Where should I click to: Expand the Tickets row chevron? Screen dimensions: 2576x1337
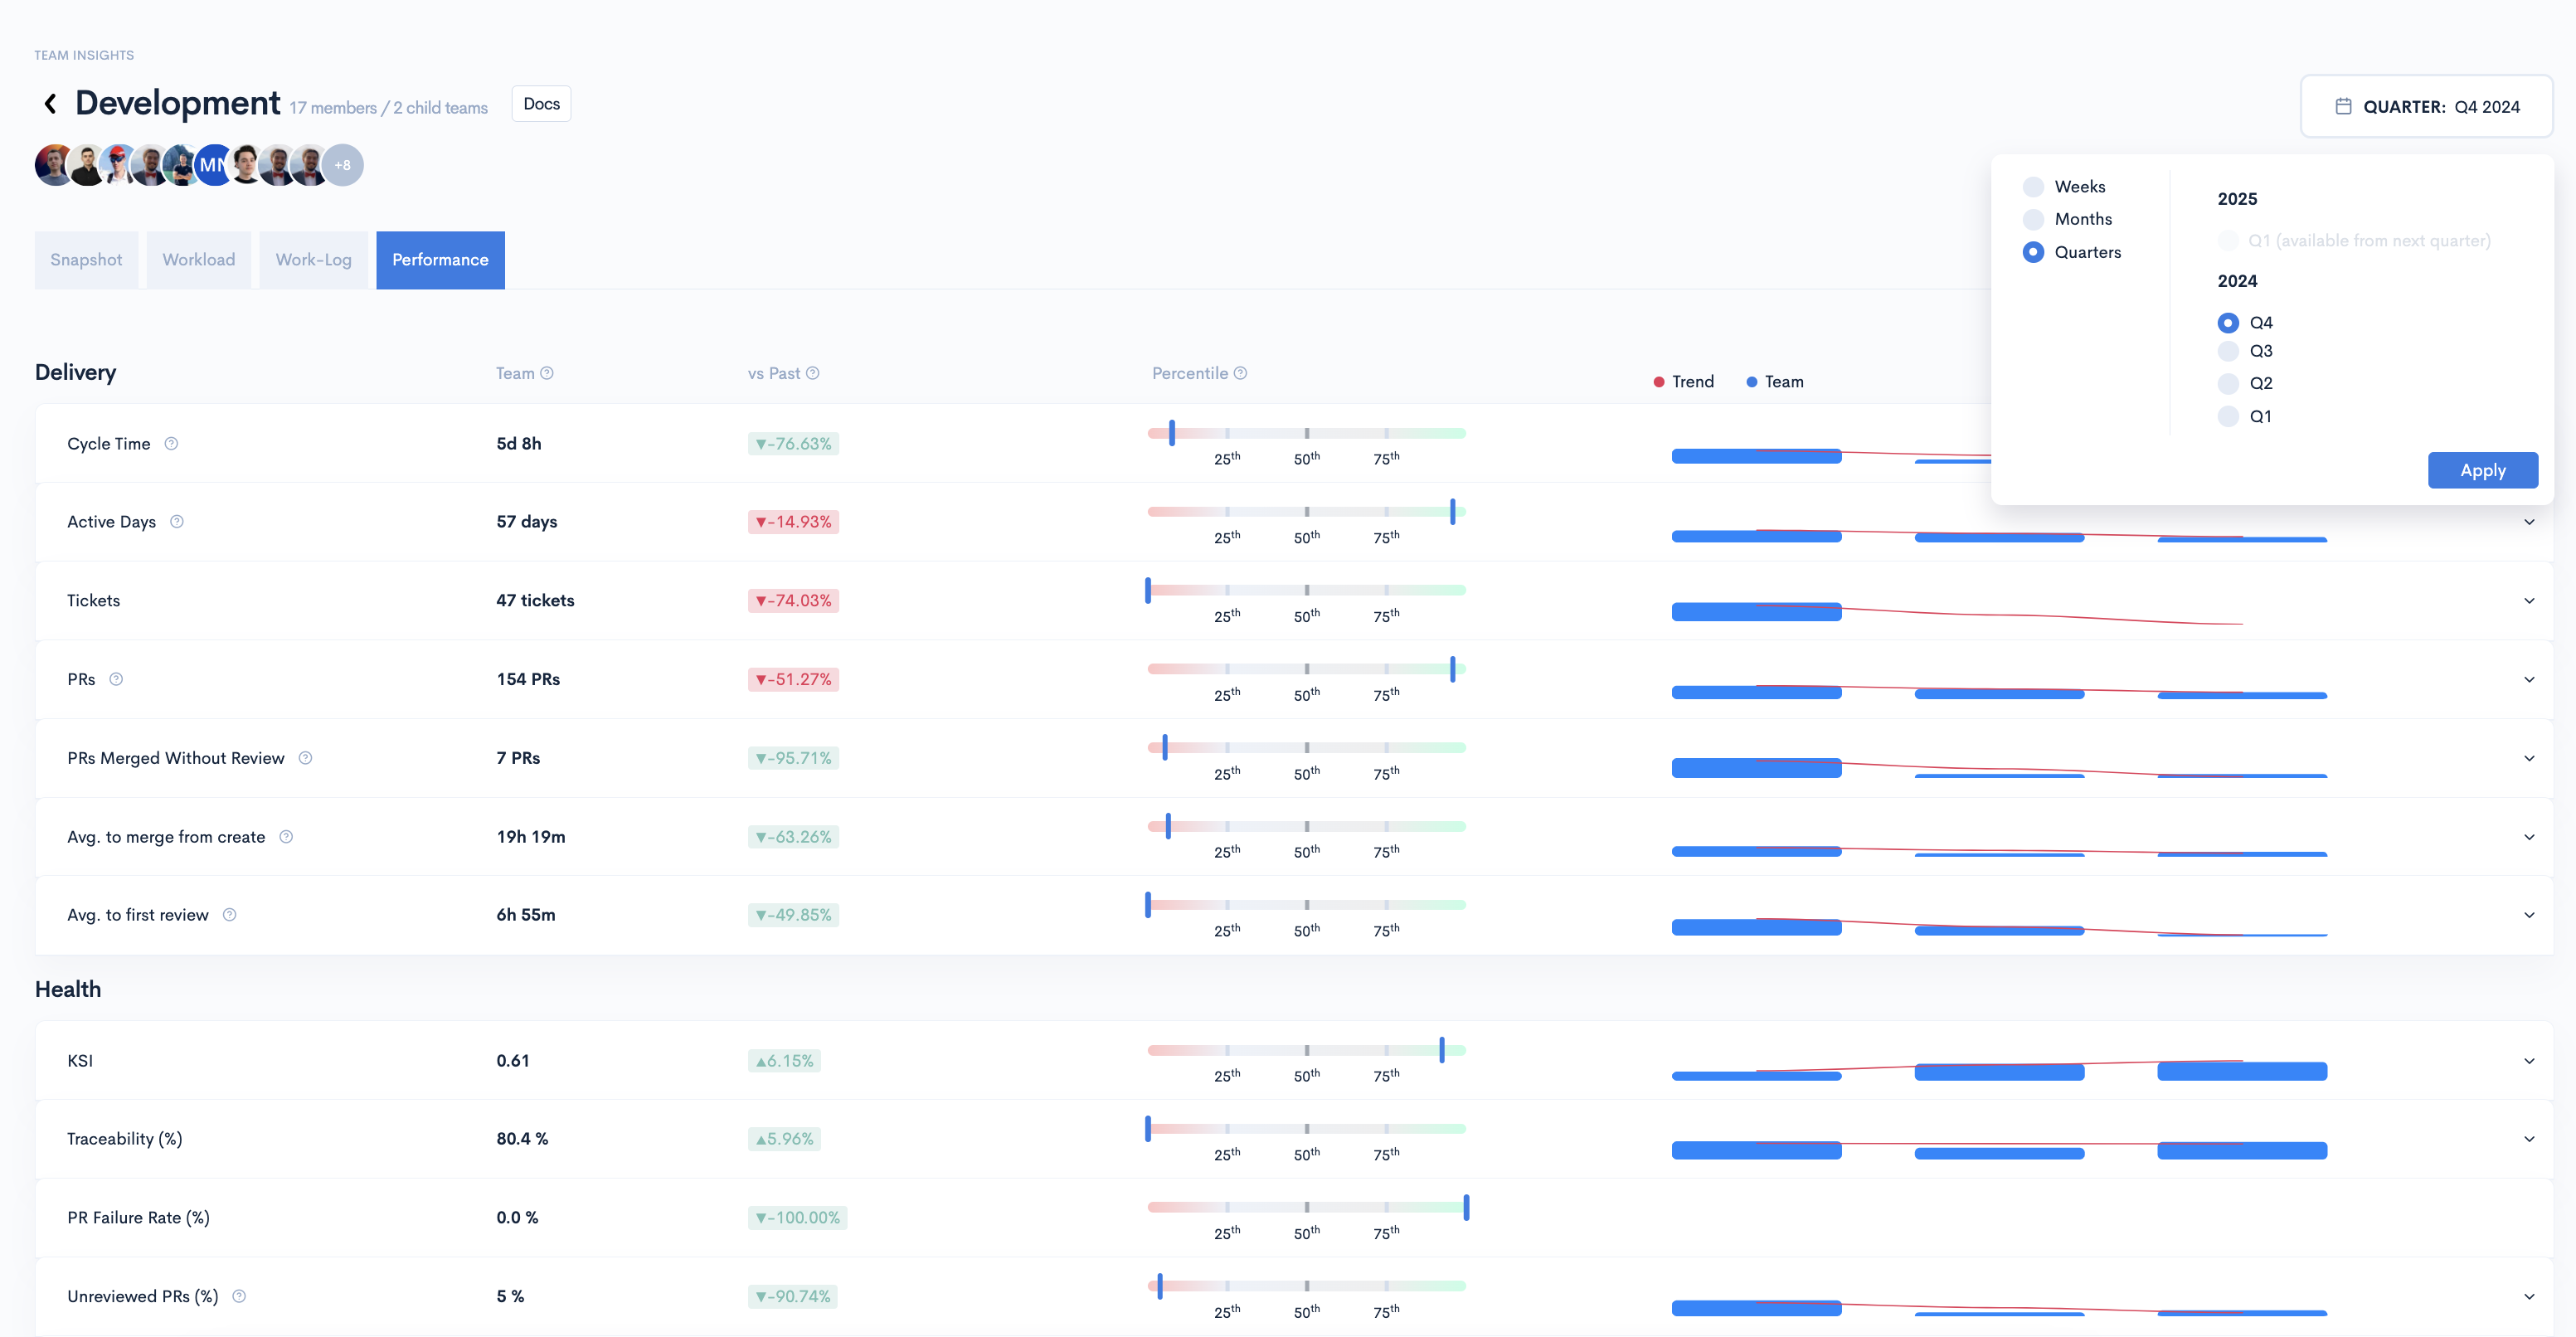pos(2529,601)
